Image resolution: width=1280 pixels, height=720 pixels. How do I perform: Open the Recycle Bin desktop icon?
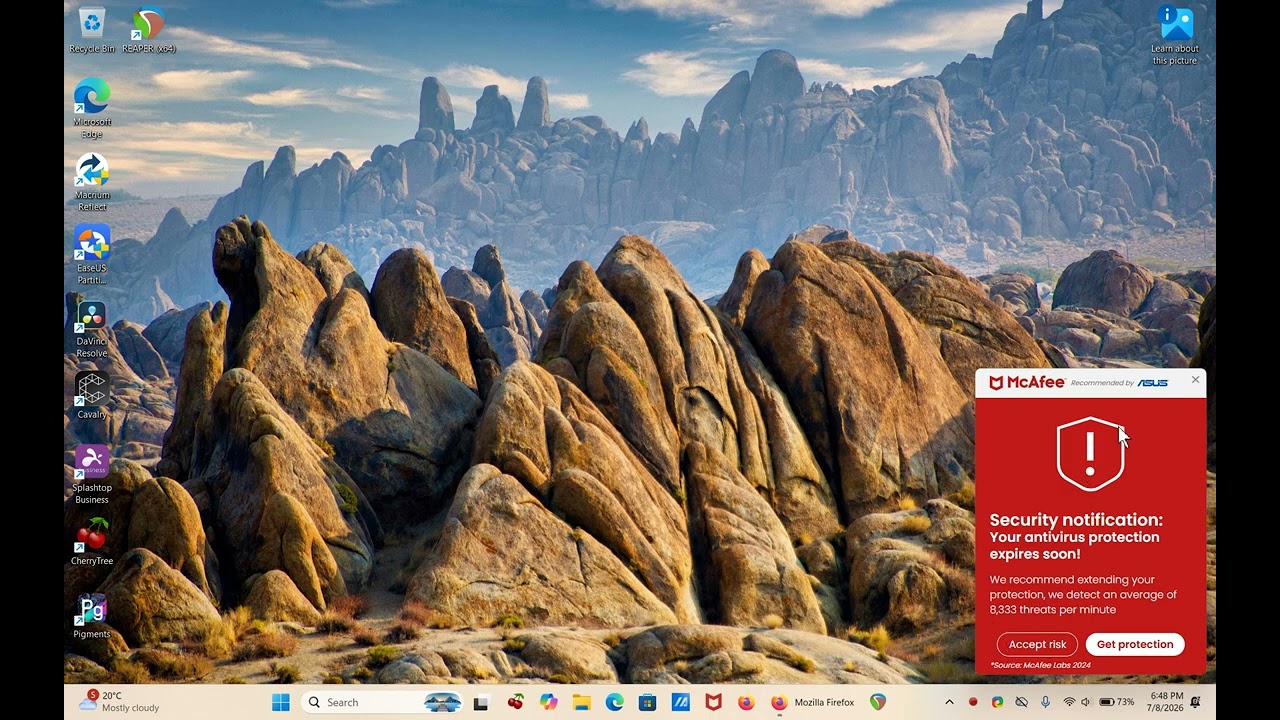point(91,29)
